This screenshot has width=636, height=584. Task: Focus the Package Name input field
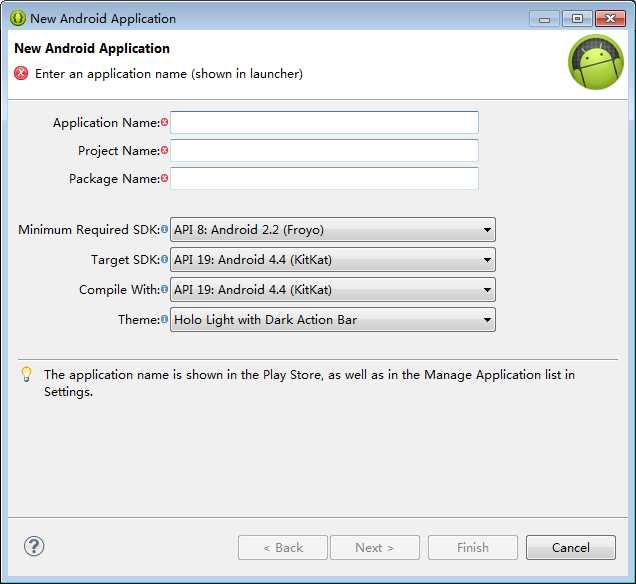[x=324, y=178]
